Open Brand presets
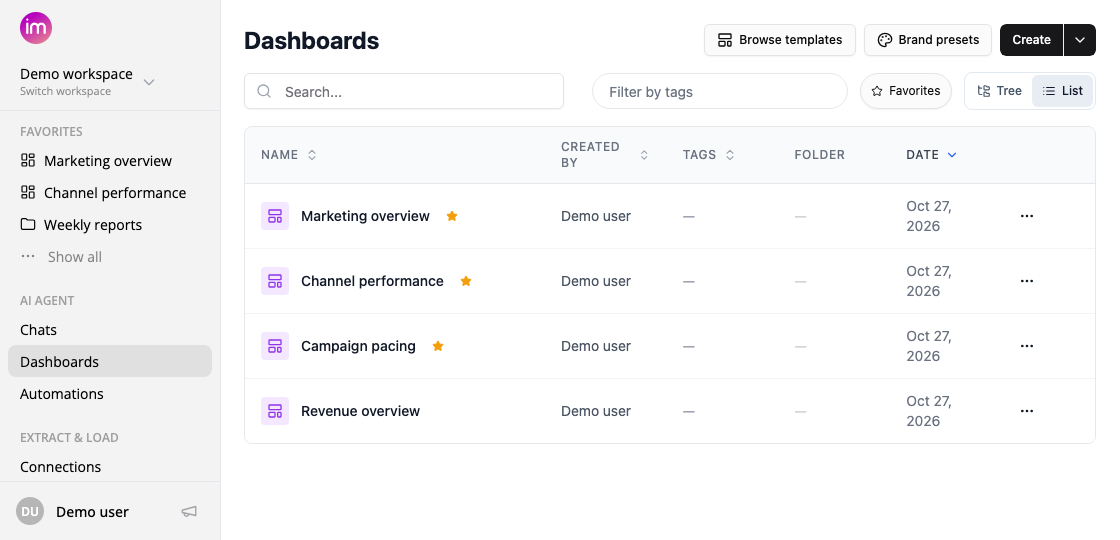 click(x=928, y=40)
